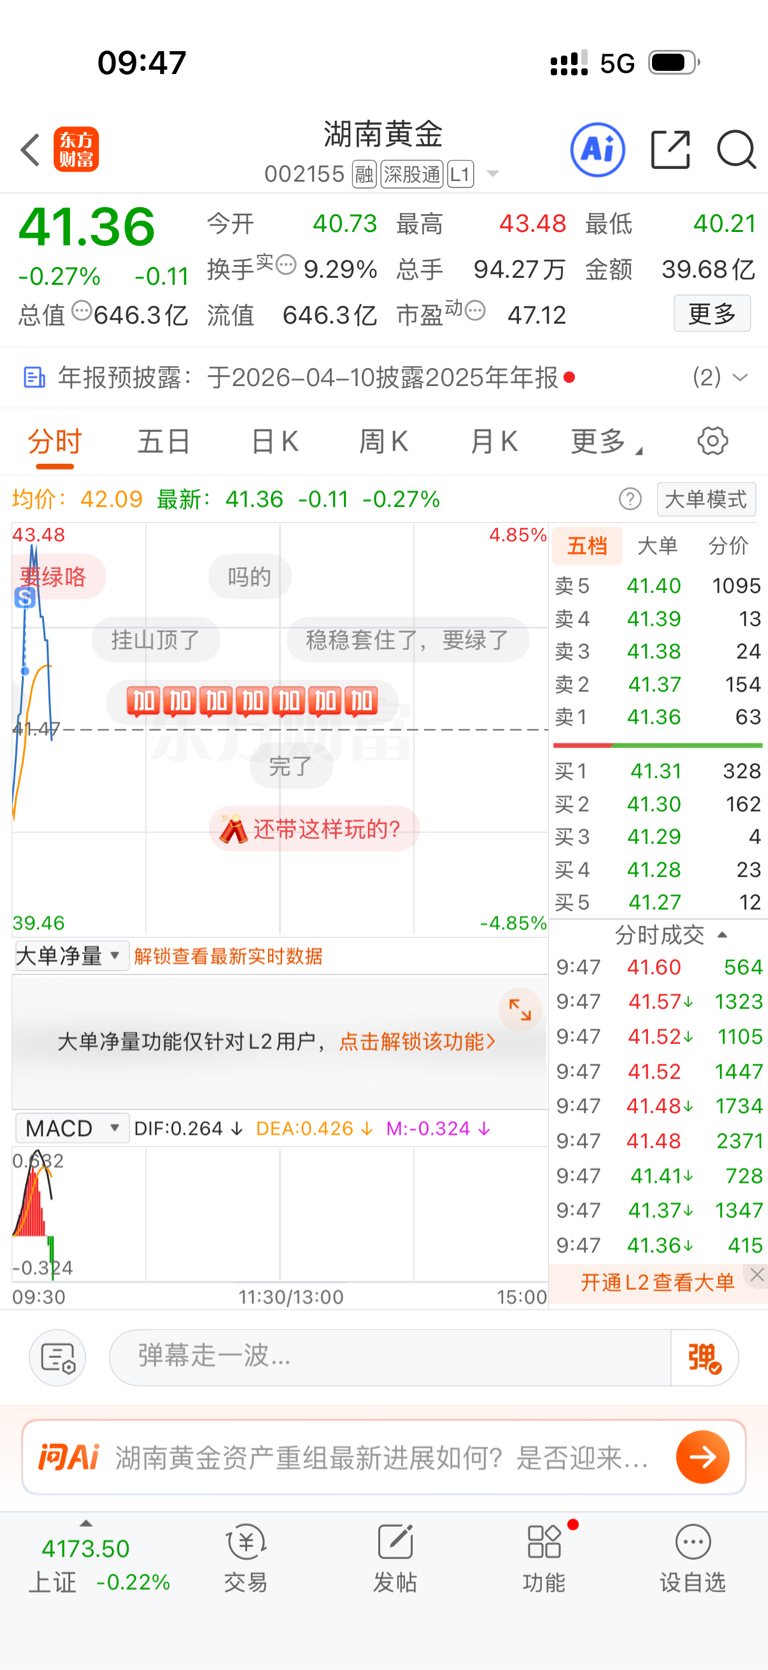
Task: Tap 点击解锁该功能 link
Action: (417, 1041)
